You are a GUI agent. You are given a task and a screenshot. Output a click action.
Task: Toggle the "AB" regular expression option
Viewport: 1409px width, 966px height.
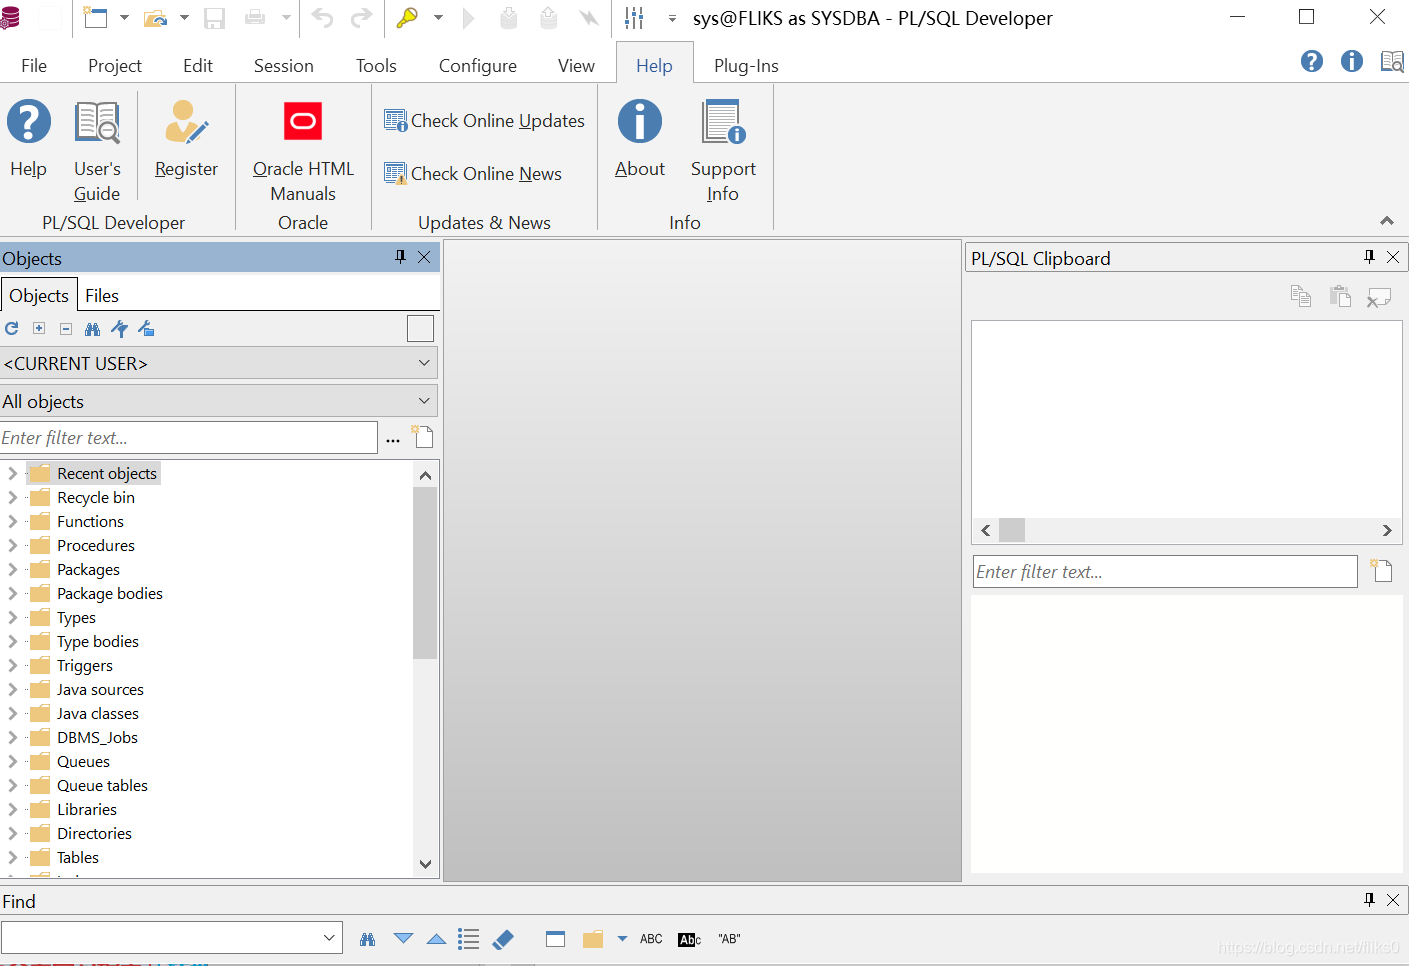coord(730,939)
